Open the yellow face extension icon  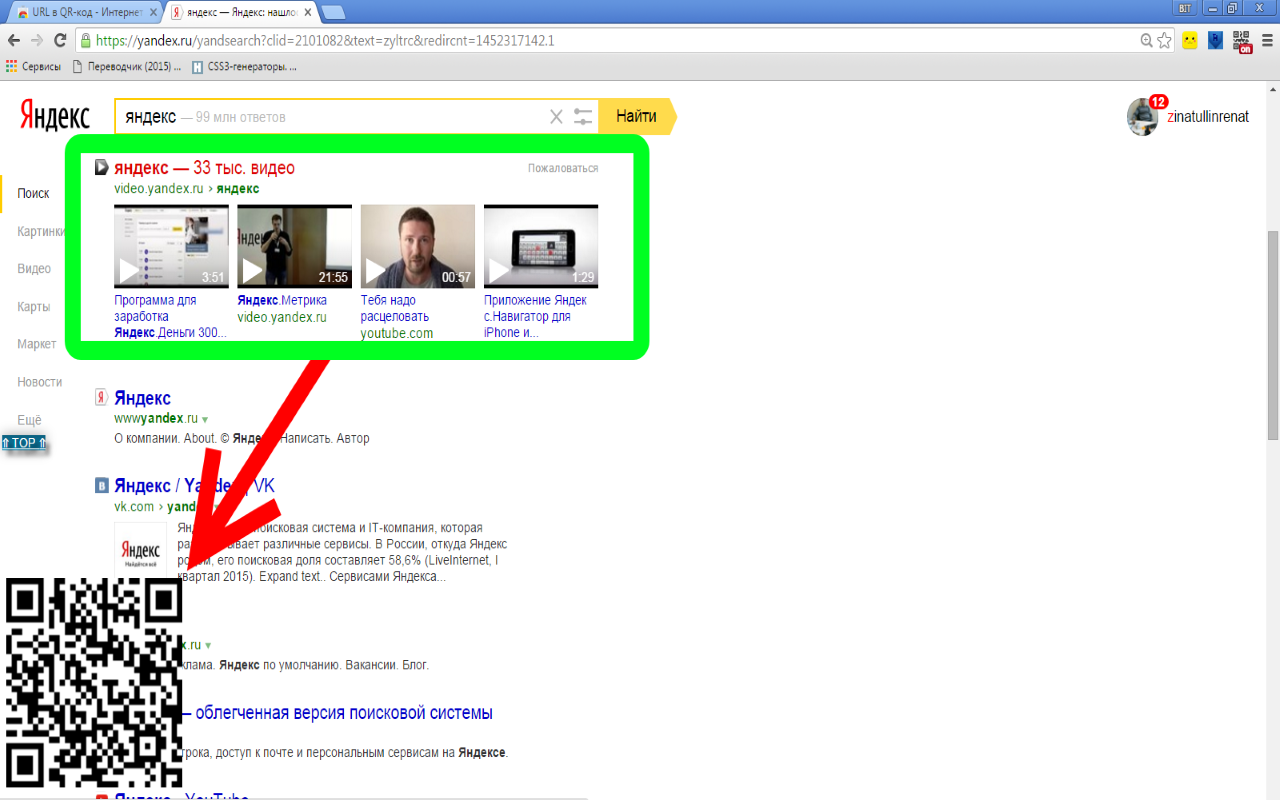click(1190, 41)
